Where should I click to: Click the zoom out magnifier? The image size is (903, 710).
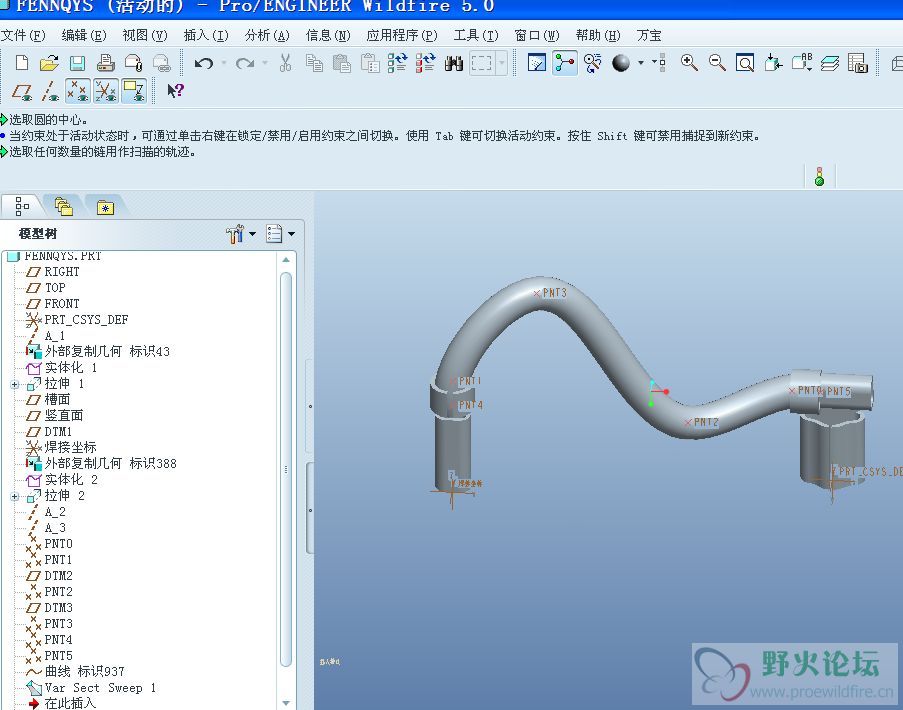(717, 63)
